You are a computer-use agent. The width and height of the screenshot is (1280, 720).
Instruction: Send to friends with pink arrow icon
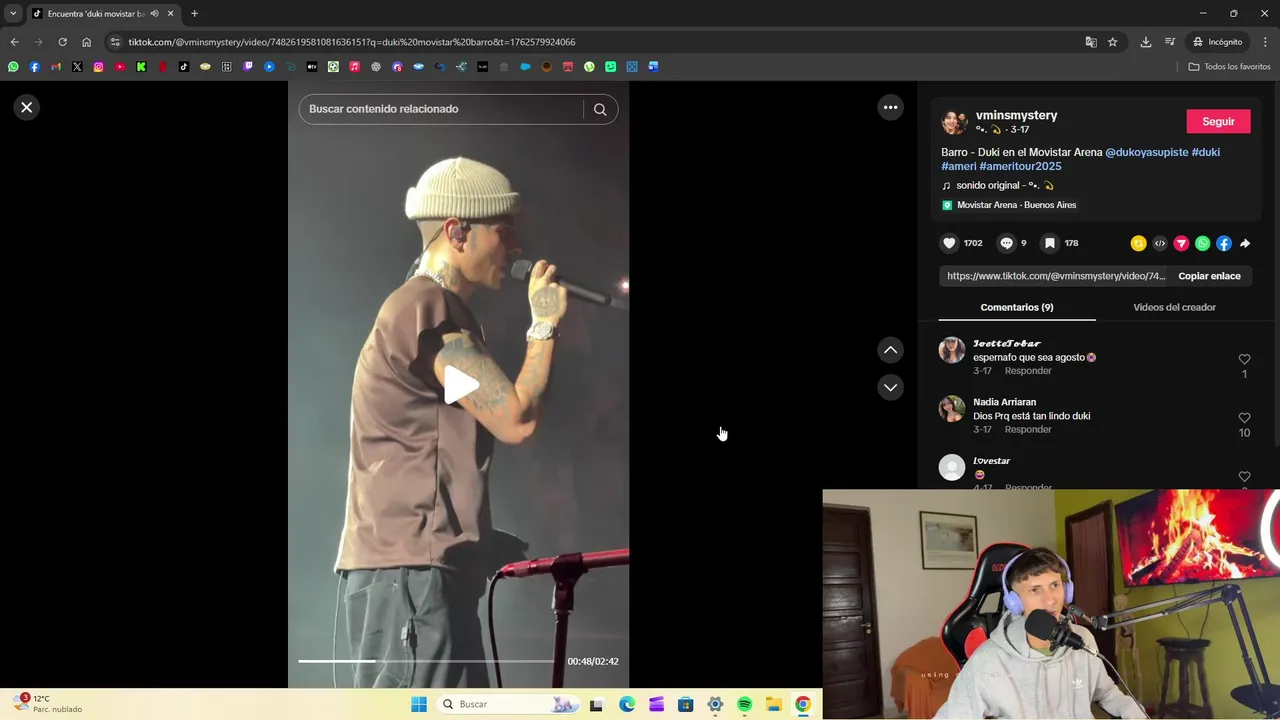(1181, 243)
